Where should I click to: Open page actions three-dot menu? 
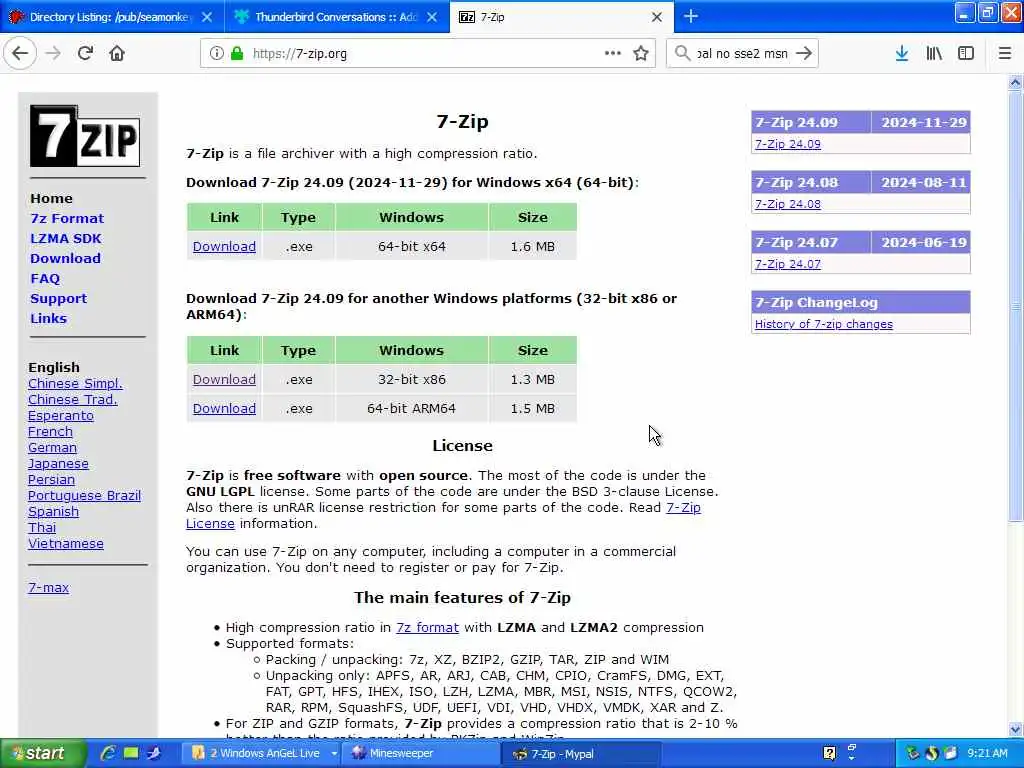[613, 53]
